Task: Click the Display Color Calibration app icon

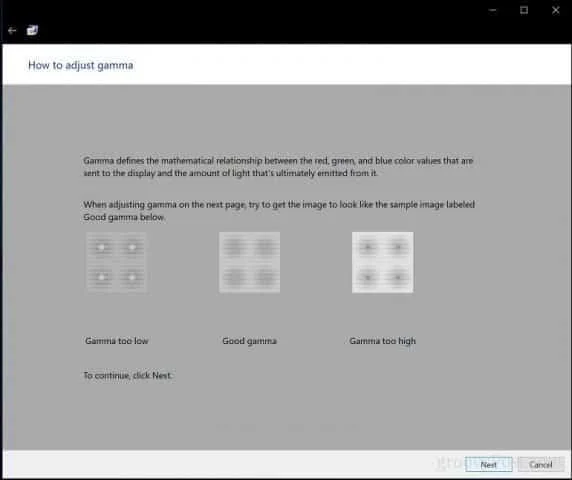Action: [x=32, y=30]
